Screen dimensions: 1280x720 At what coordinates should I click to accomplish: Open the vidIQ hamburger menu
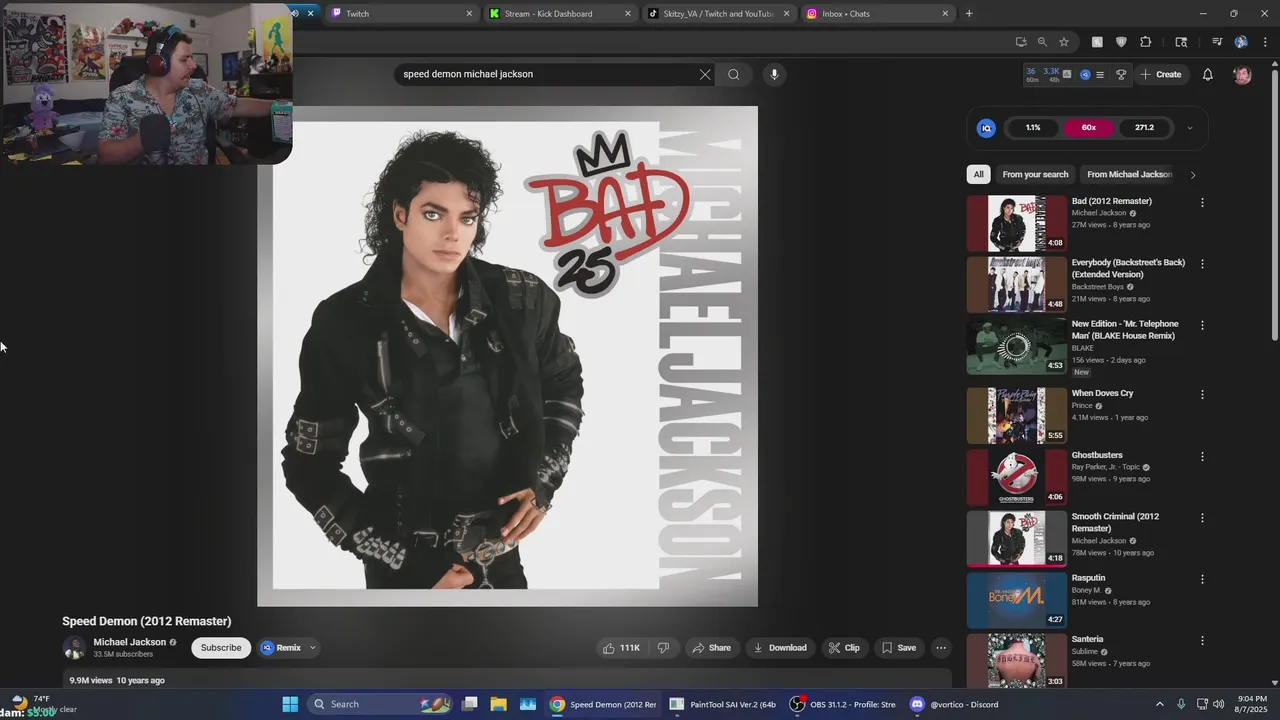click(x=1100, y=75)
